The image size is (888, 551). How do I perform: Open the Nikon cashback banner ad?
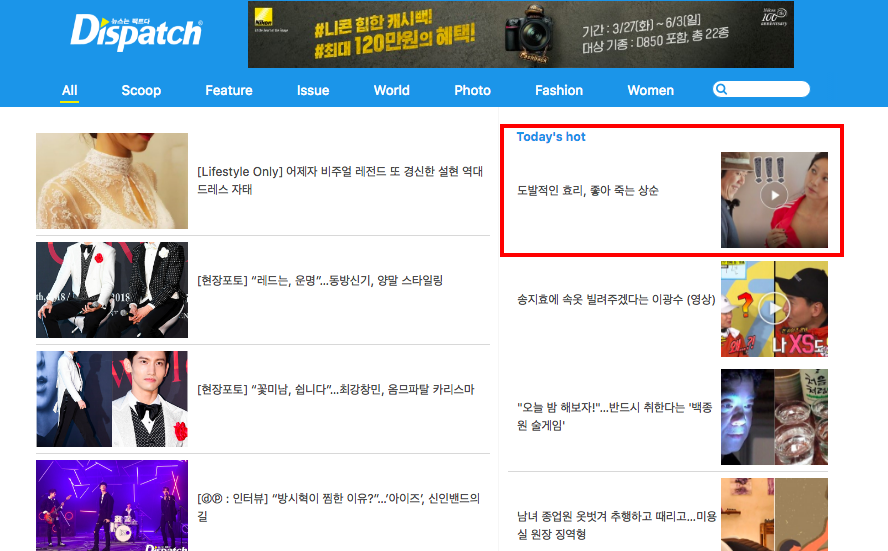(x=520, y=35)
